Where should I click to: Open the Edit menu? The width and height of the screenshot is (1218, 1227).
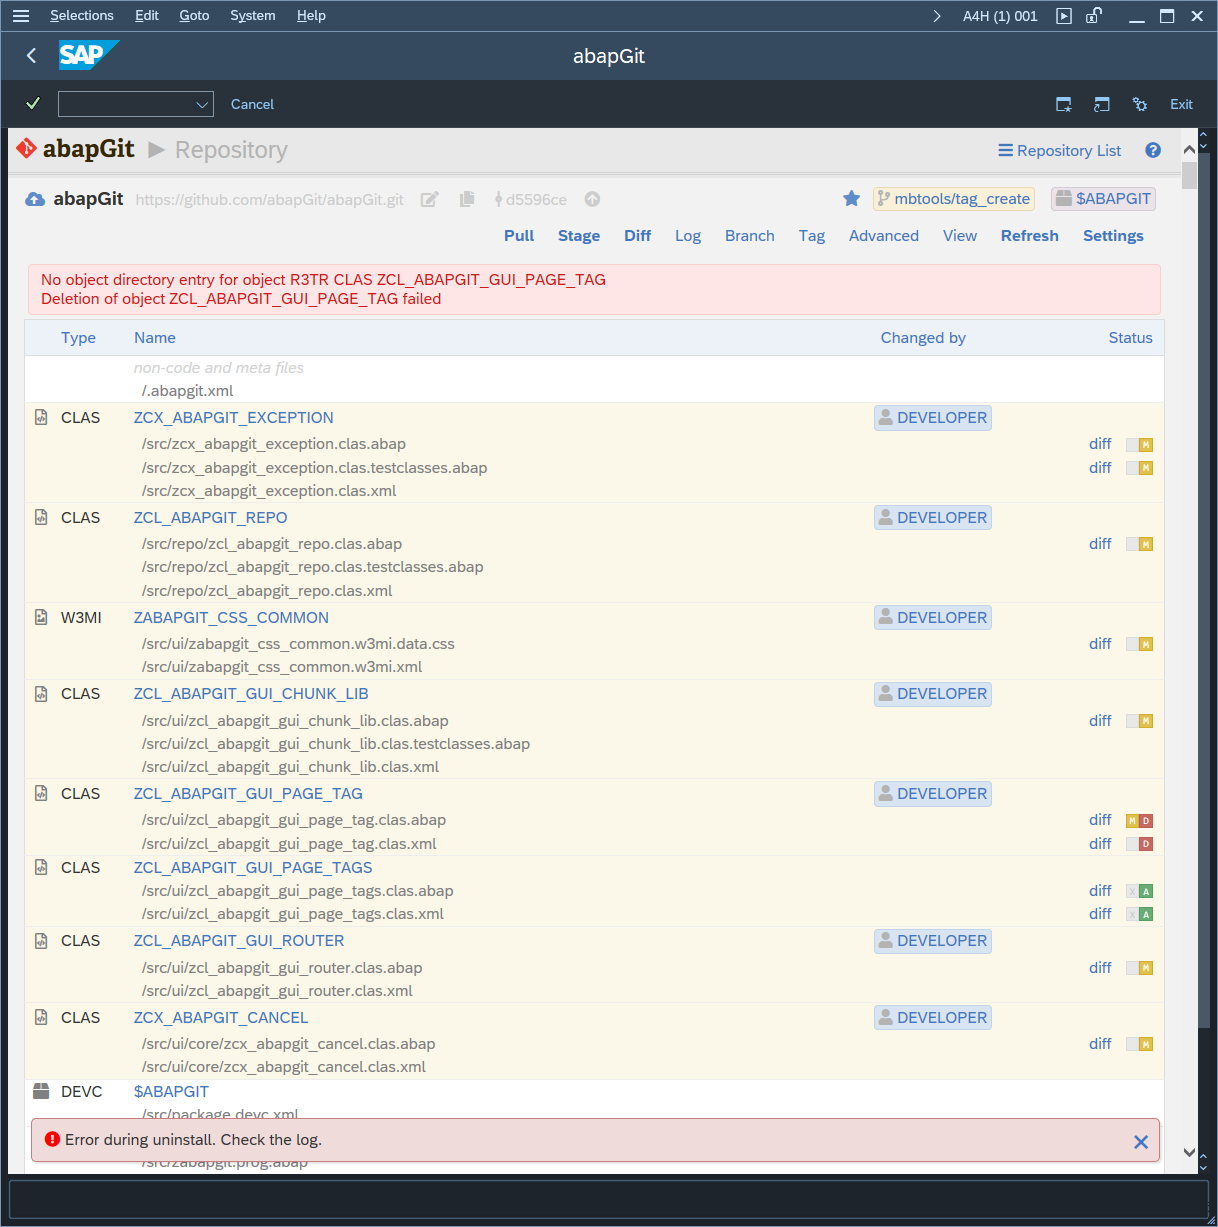tap(147, 16)
